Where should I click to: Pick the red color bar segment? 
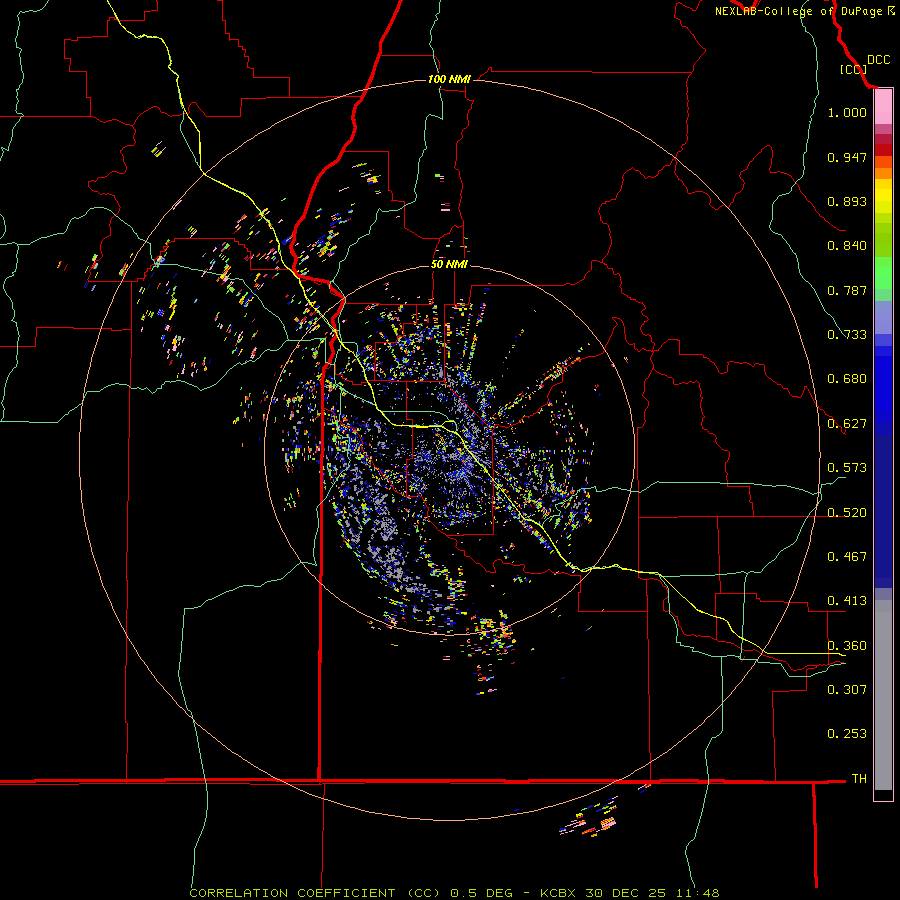click(883, 150)
